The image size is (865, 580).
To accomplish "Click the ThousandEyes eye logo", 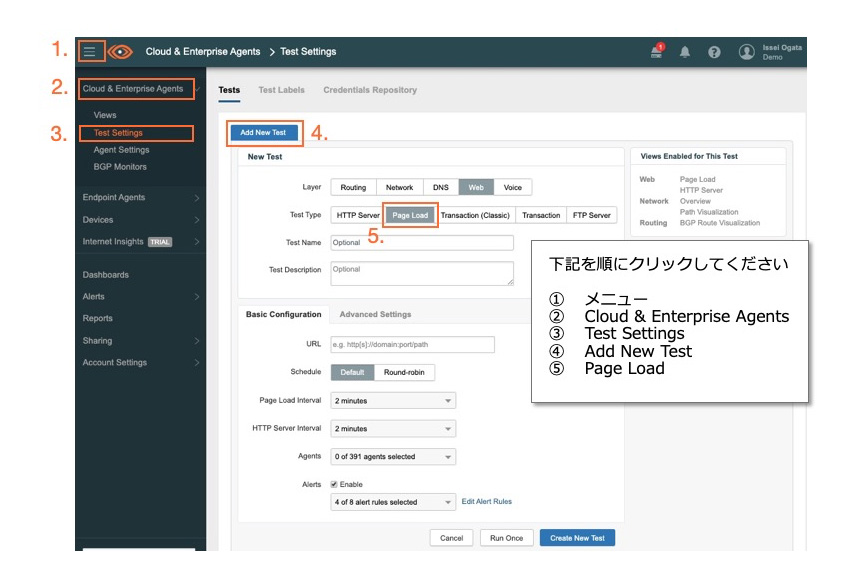I will (x=120, y=52).
